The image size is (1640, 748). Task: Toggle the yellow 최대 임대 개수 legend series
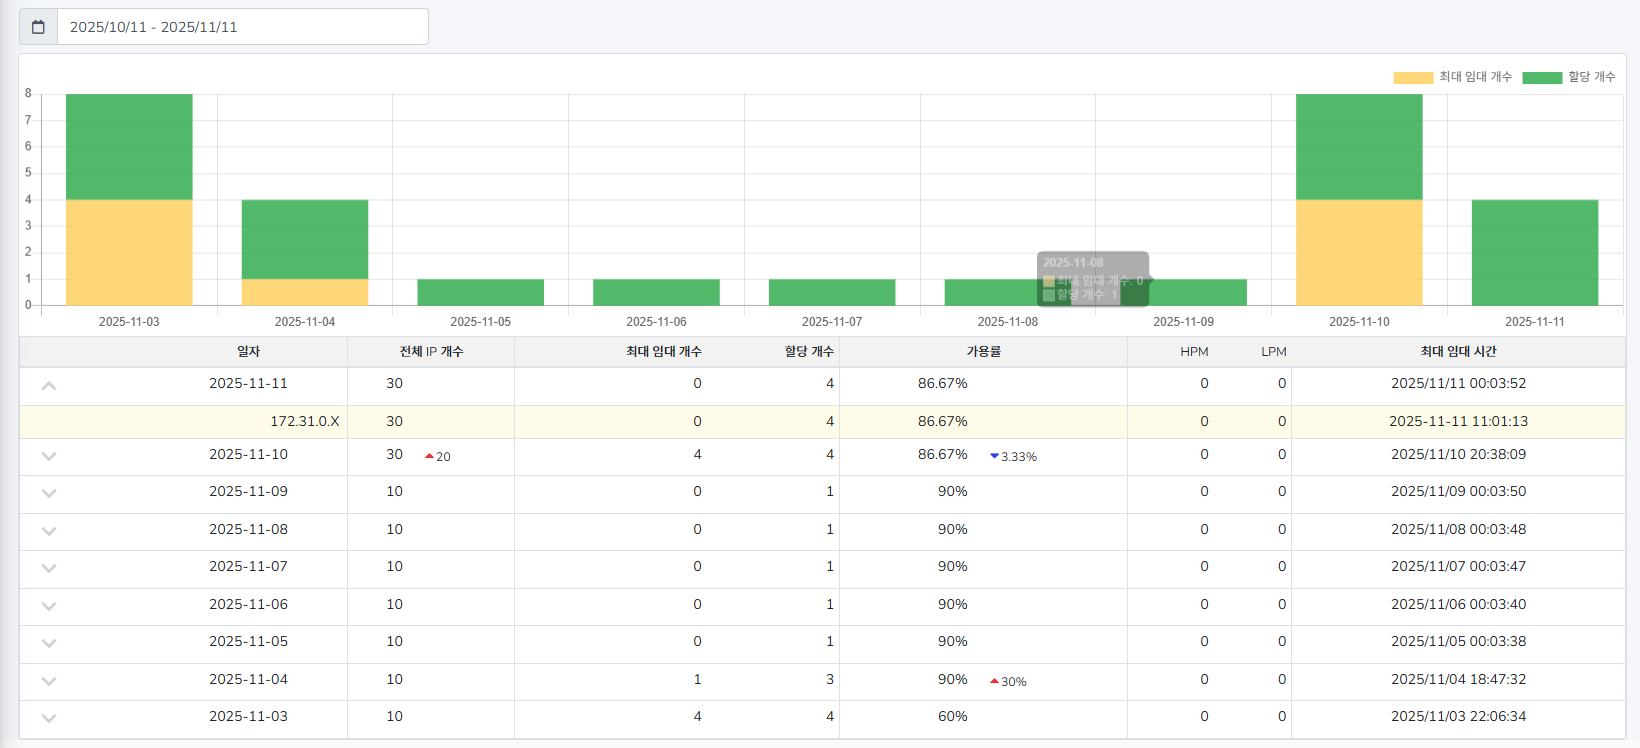tap(1453, 77)
